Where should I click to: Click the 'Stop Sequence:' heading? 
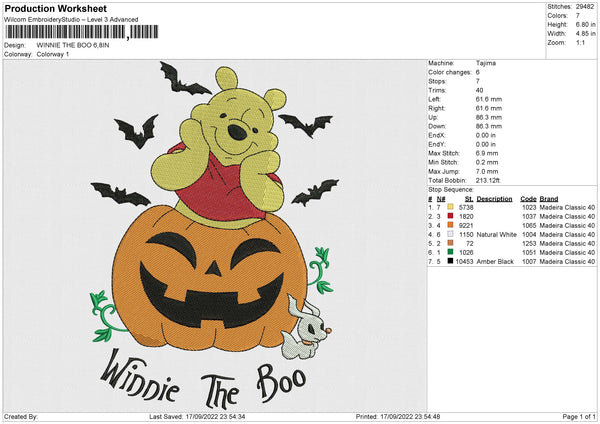coord(451,190)
